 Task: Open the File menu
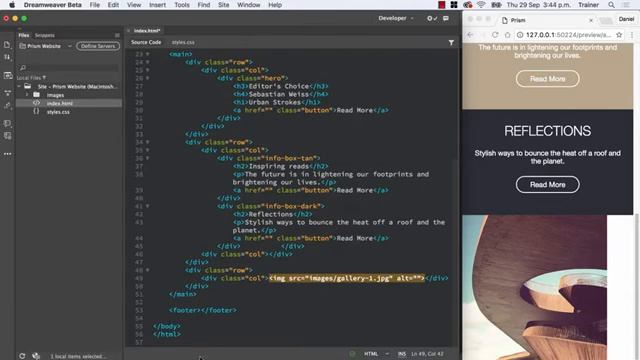click(x=95, y=5)
